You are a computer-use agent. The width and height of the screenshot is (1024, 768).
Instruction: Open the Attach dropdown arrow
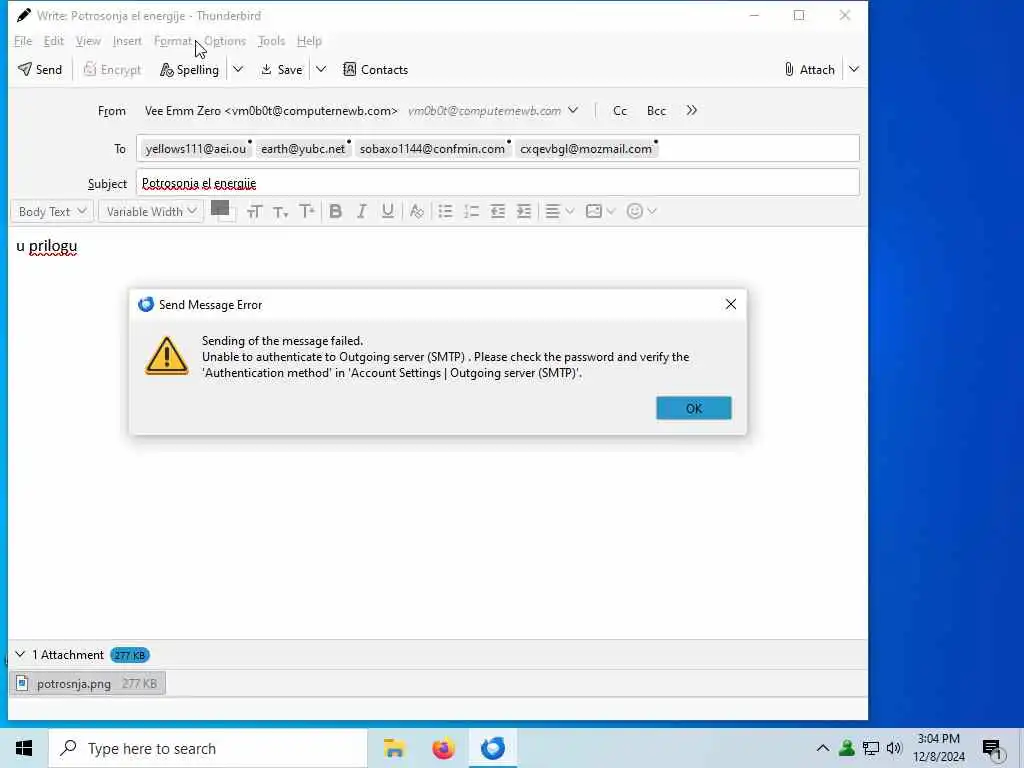tap(854, 69)
